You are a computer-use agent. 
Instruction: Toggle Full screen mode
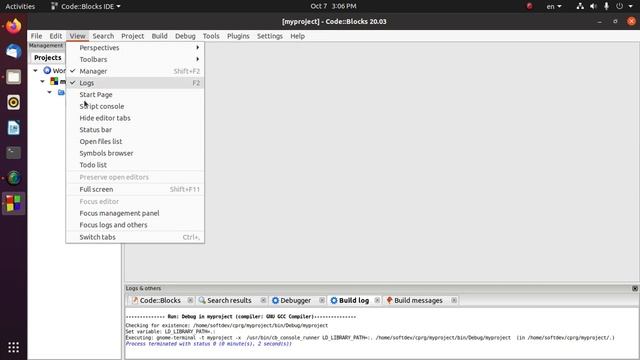point(135,189)
